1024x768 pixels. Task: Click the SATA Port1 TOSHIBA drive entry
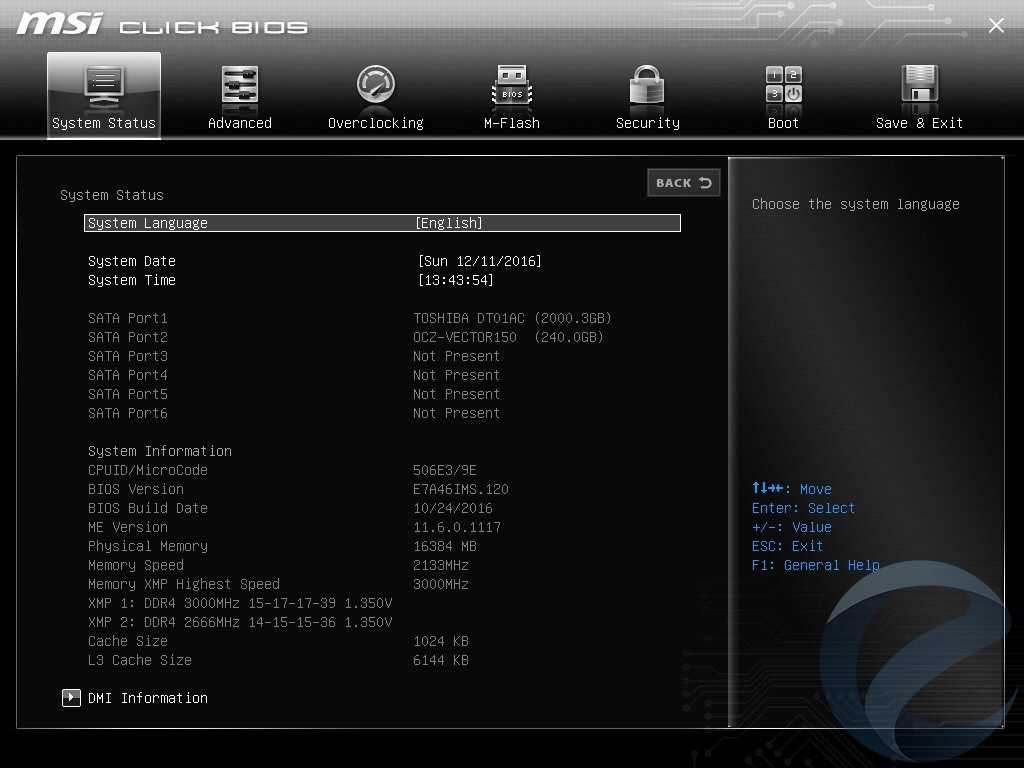512,318
